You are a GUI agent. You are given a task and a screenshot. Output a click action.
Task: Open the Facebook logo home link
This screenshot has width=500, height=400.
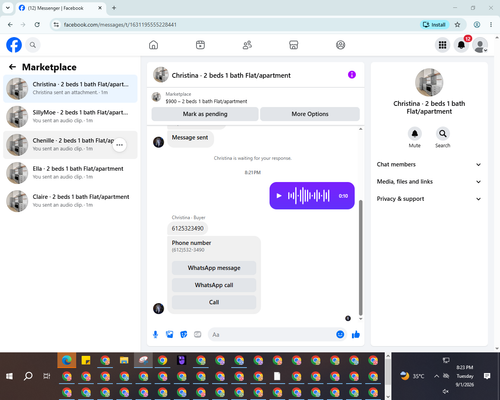point(14,45)
